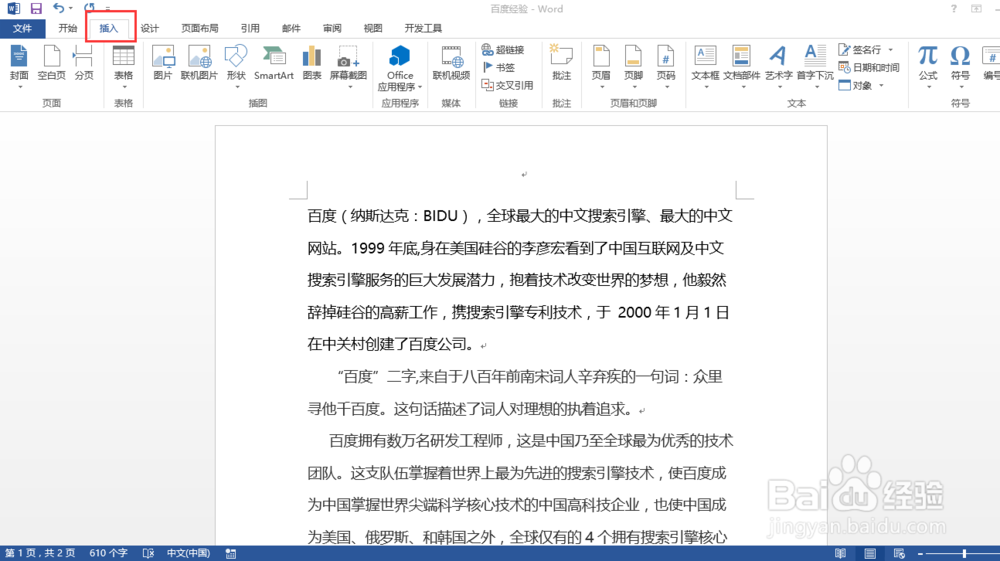
Task: Switch to References (引用) tab
Action: point(250,29)
